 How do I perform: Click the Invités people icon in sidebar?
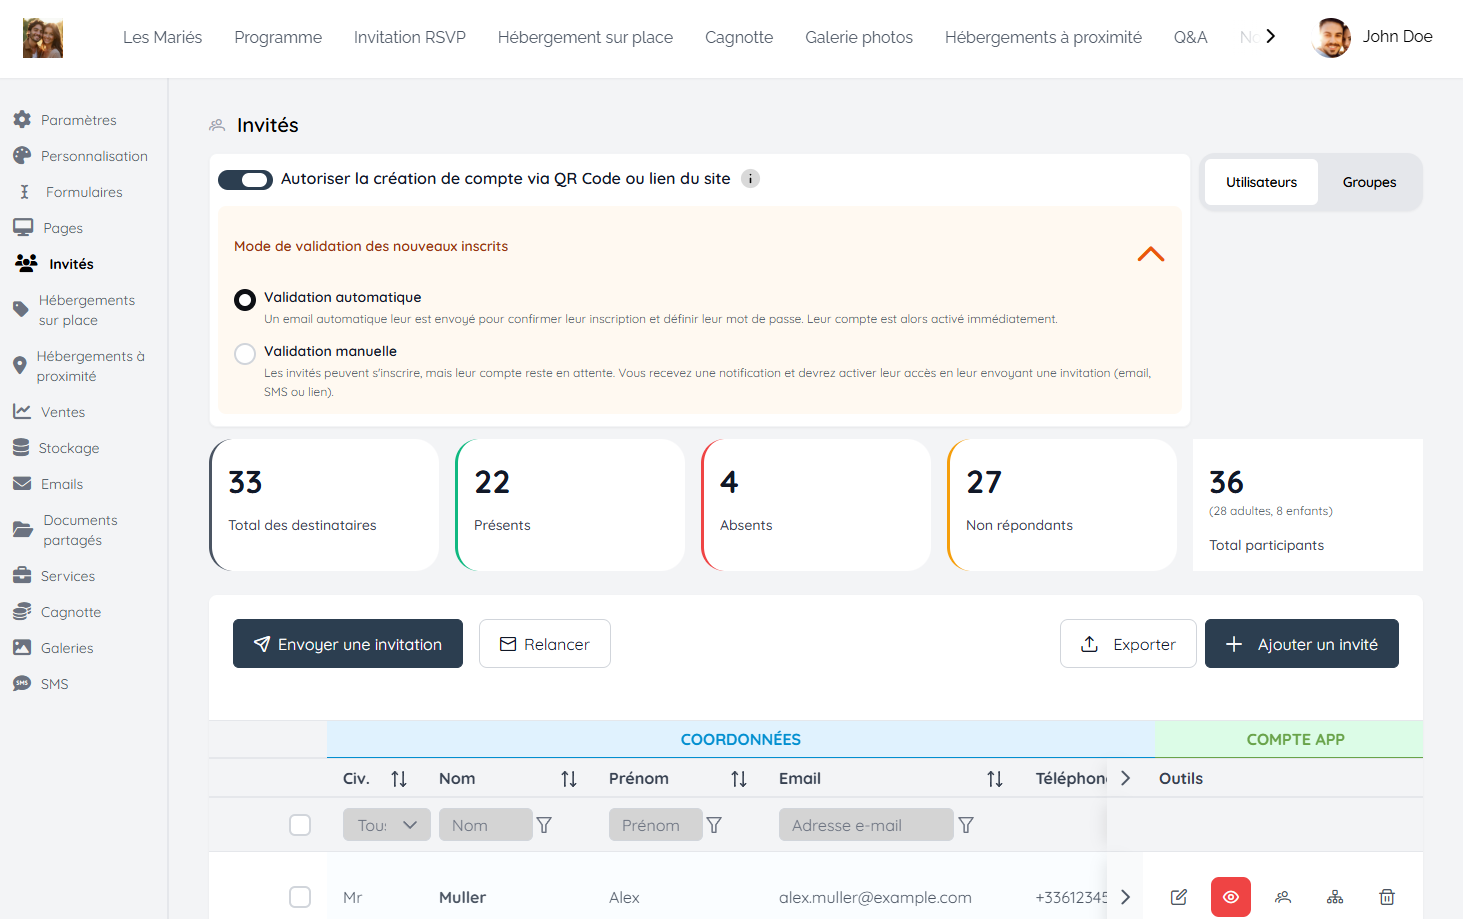(x=26, y=263)
